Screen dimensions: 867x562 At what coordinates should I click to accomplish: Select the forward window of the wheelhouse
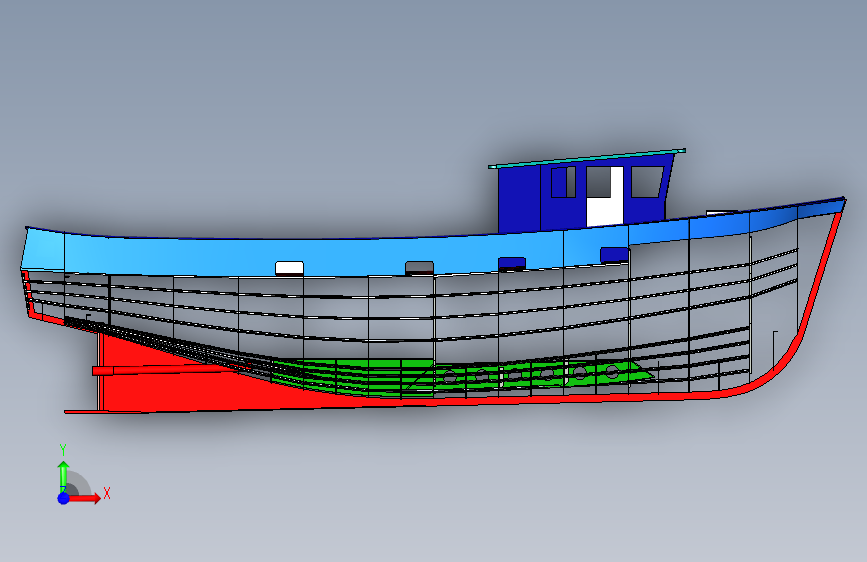point(646,182)
